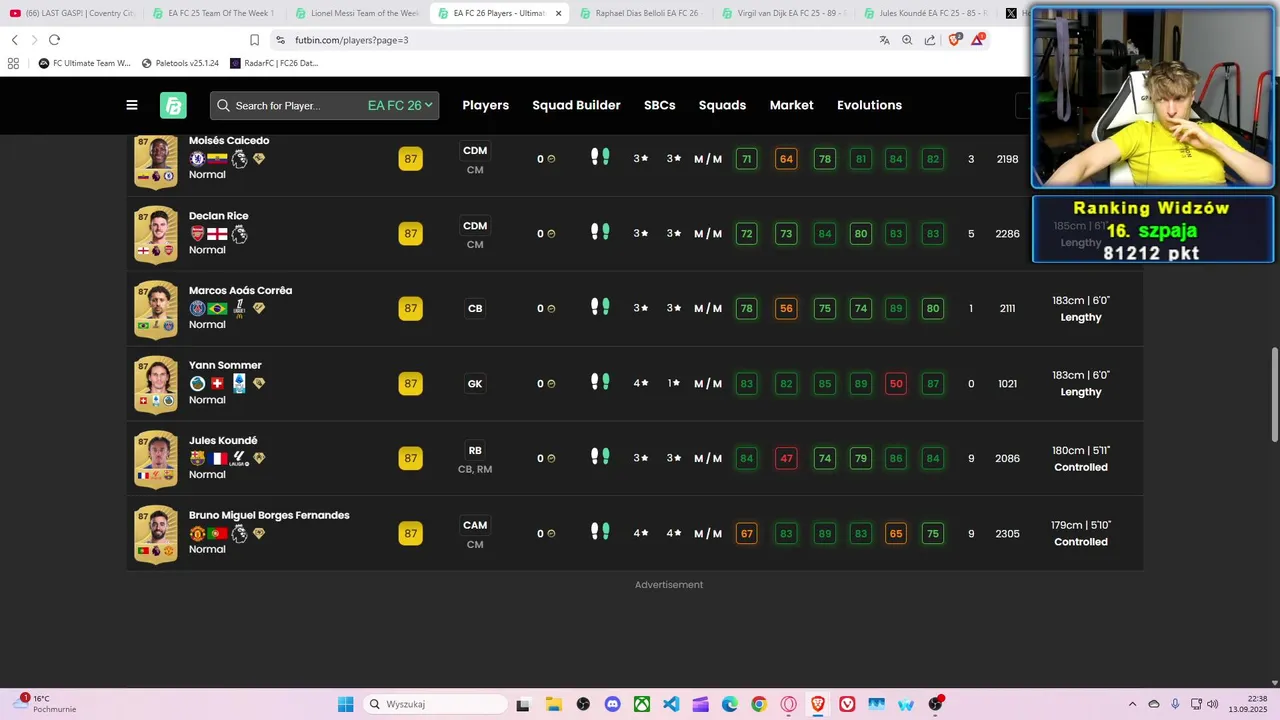Open Visual Studio Code from the taskbar
Screen dimensions: 1280x720
pos(671,704)
